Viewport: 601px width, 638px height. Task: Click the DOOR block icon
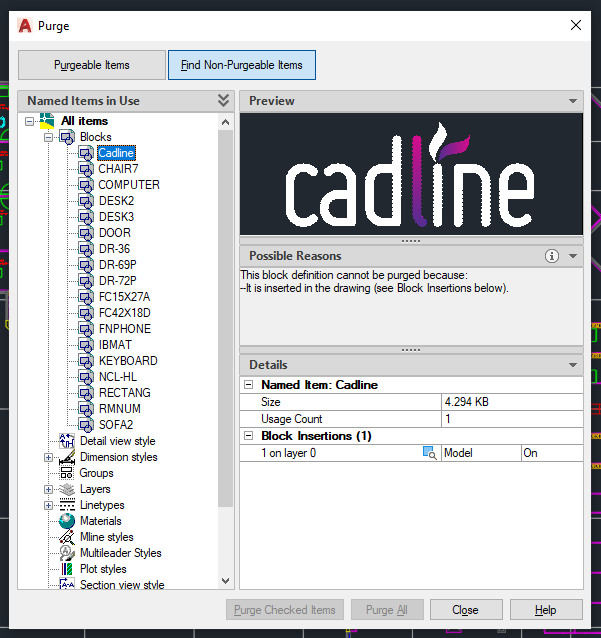click(86, 233)
